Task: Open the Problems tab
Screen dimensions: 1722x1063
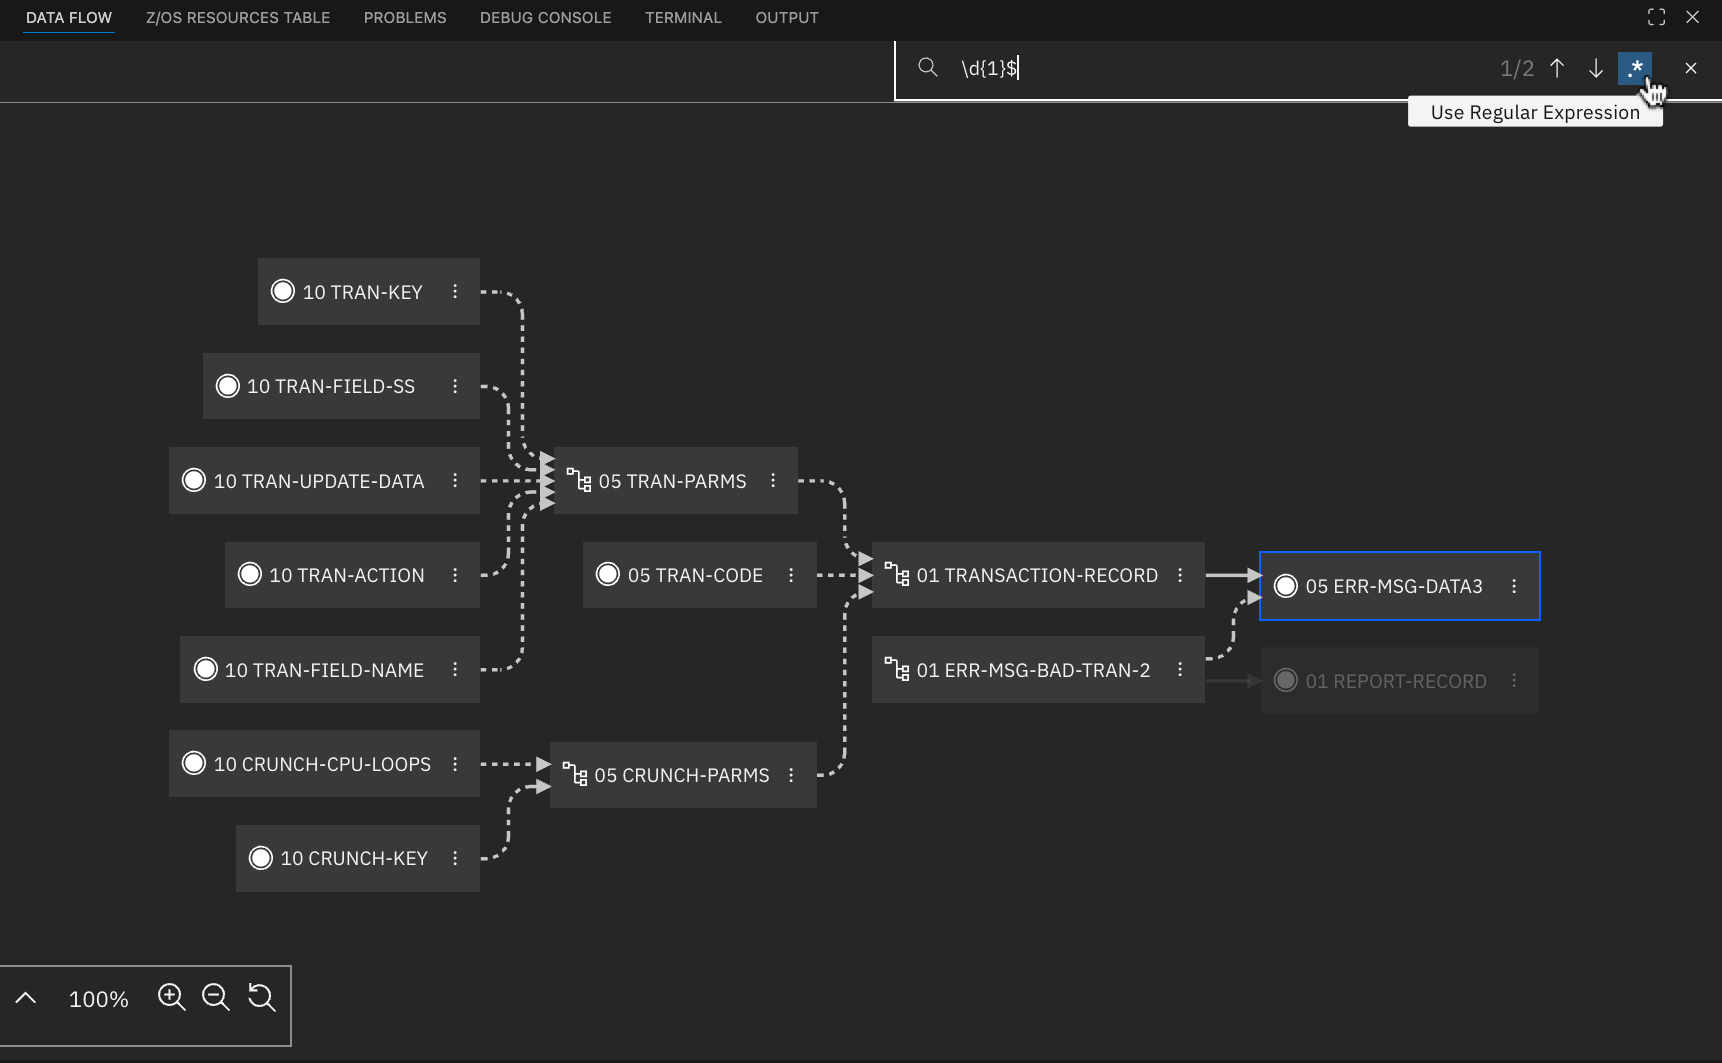Action: point(405,18)
